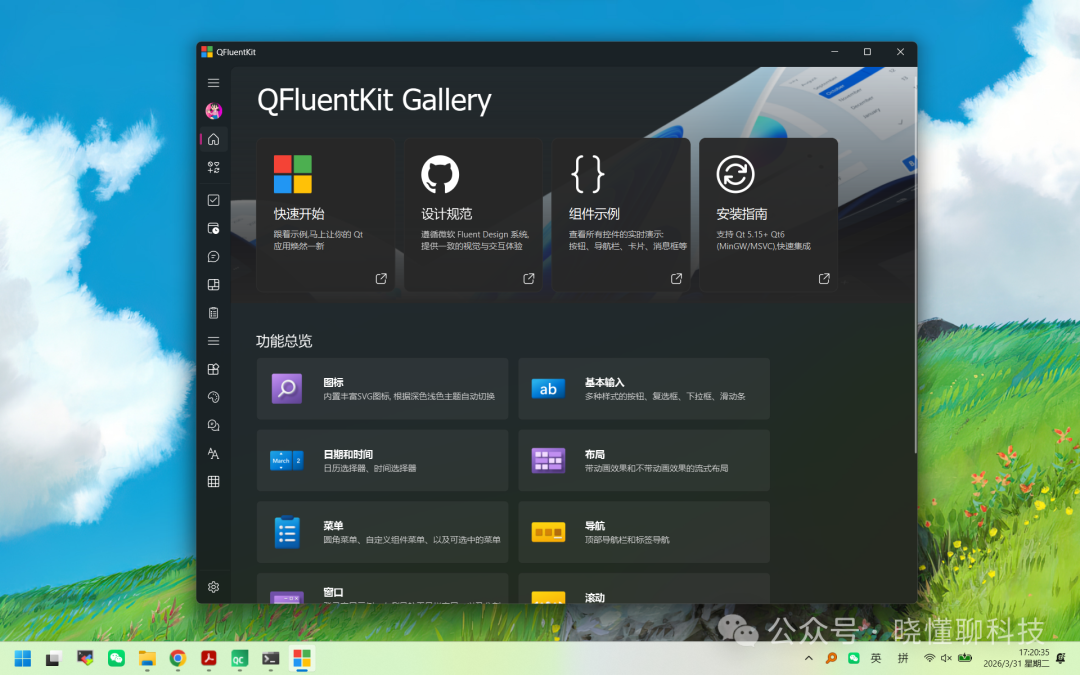
Task: Open the 导航 feature card
Action: coord(644,532)
